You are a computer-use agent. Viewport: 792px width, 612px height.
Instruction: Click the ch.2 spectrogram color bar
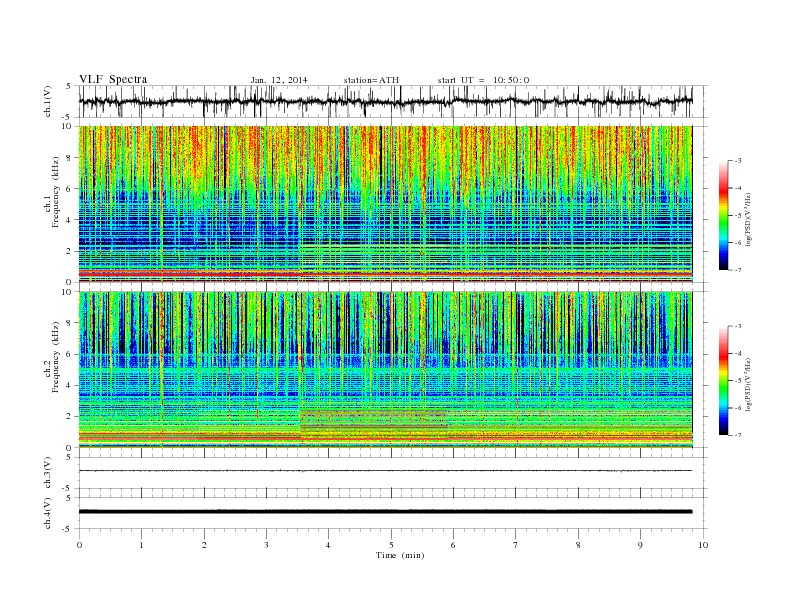tap(724, 381)
